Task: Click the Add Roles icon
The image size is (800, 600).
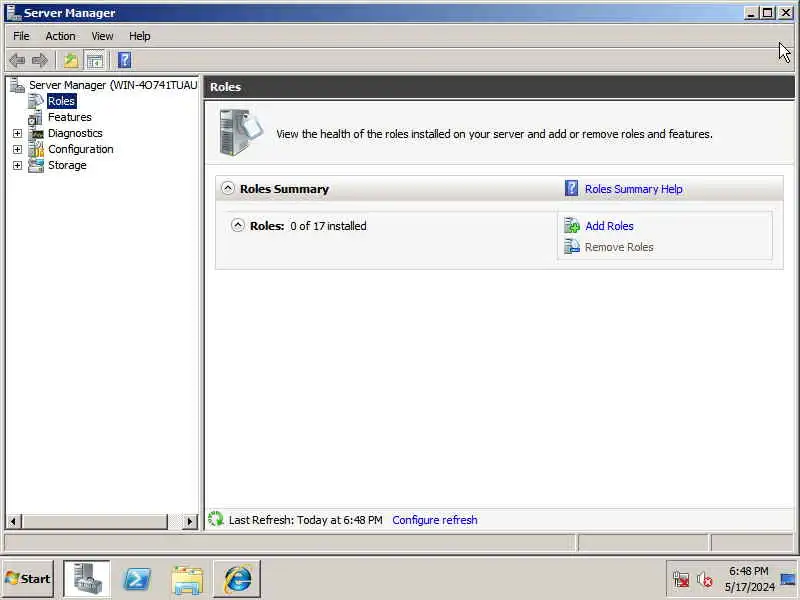Action: coord(572,226)
